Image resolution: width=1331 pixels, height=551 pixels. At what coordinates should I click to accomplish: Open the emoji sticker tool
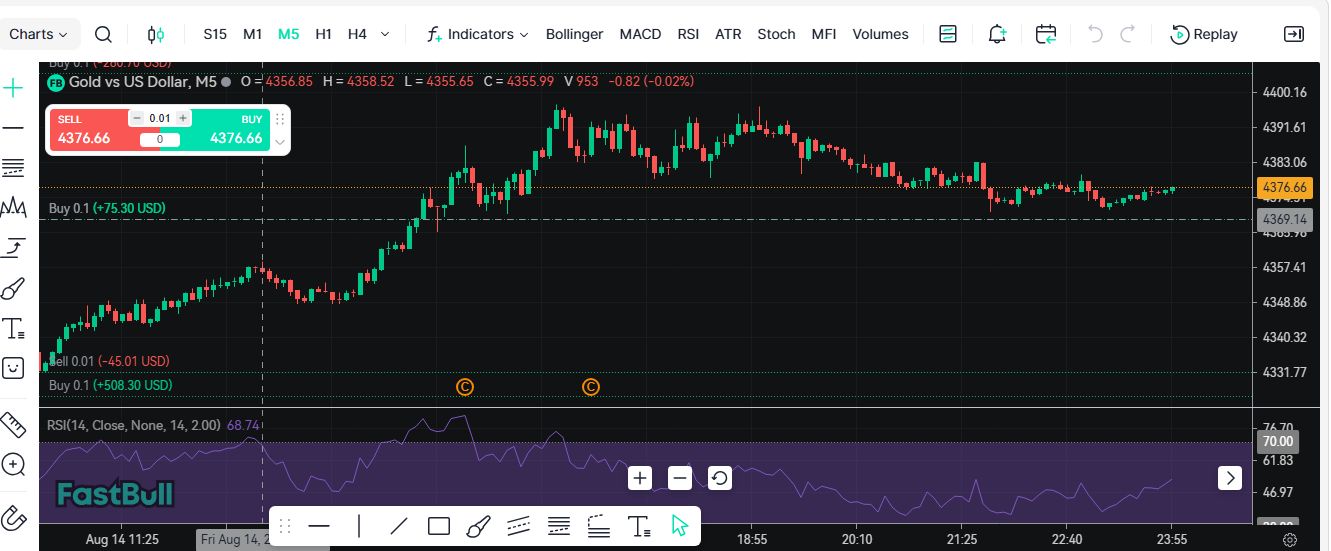[x=14, y=368]
